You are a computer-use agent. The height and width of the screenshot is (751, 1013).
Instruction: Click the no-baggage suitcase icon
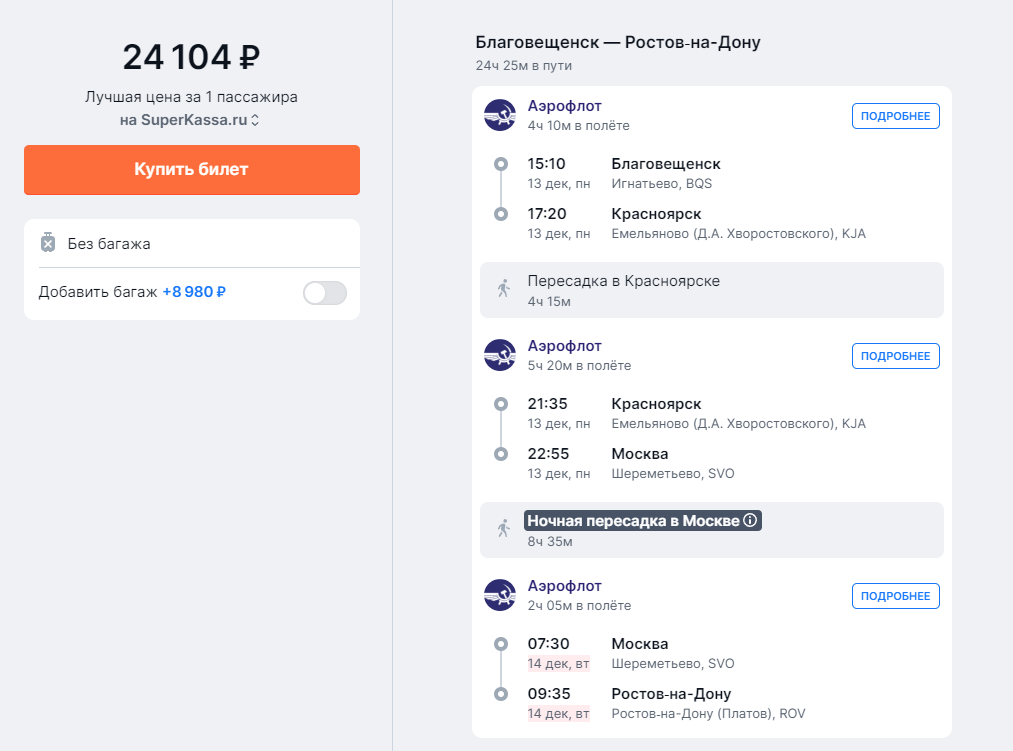(x=48, y=243)
